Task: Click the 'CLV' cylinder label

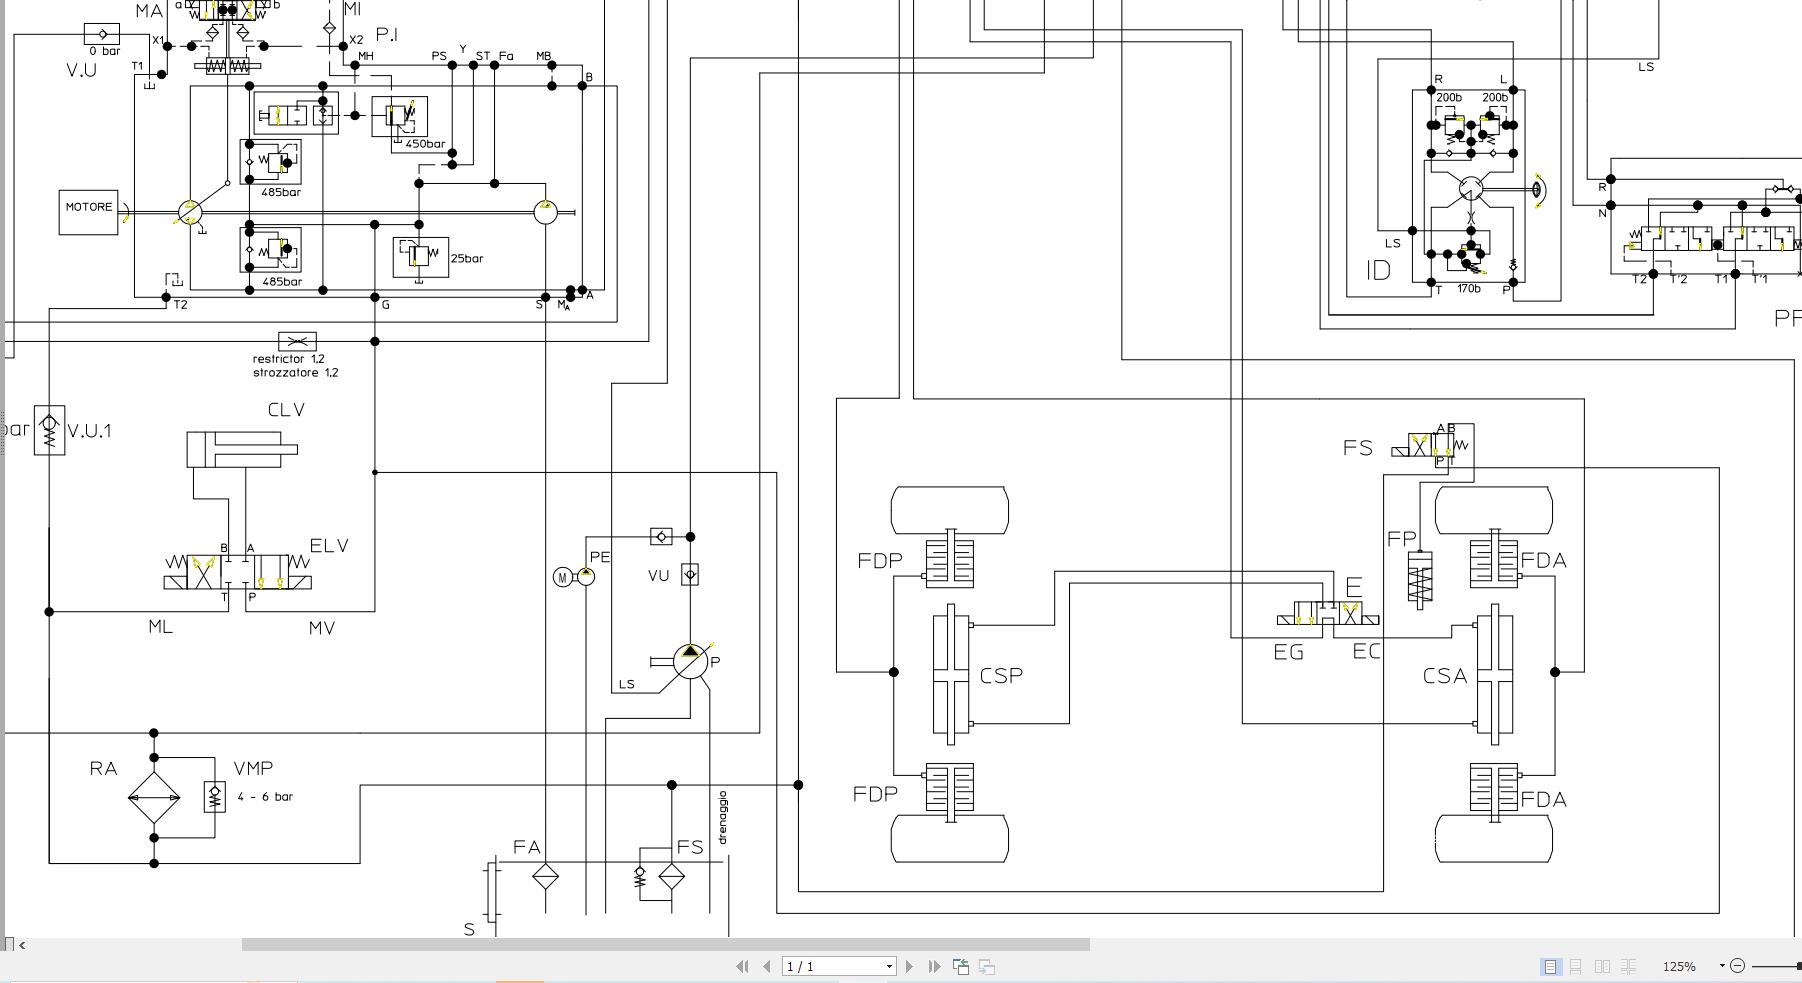Action: pyautogui.click(x=286, y=410)
